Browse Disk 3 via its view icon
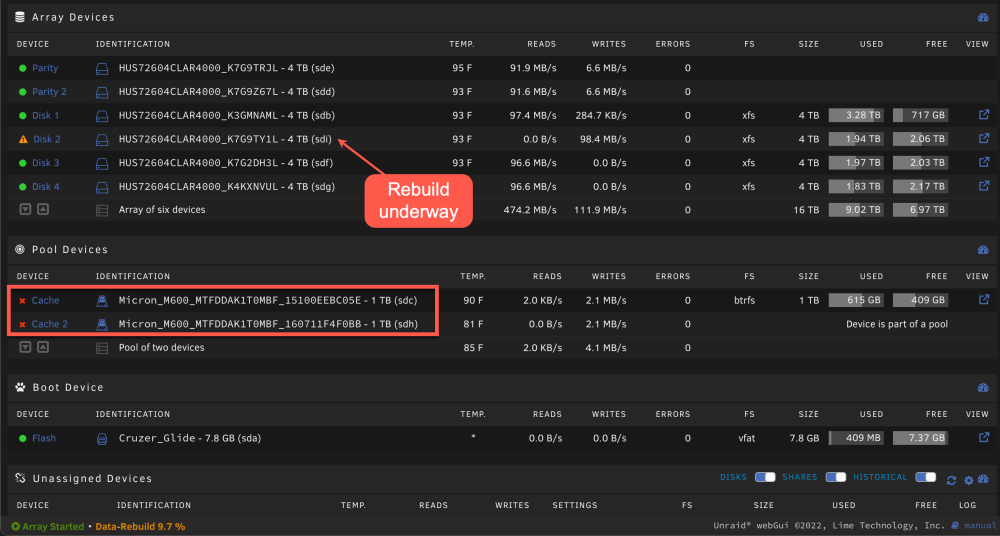Image resolution: width=1000 pixels, height=536 pixels. pos(984,162)
